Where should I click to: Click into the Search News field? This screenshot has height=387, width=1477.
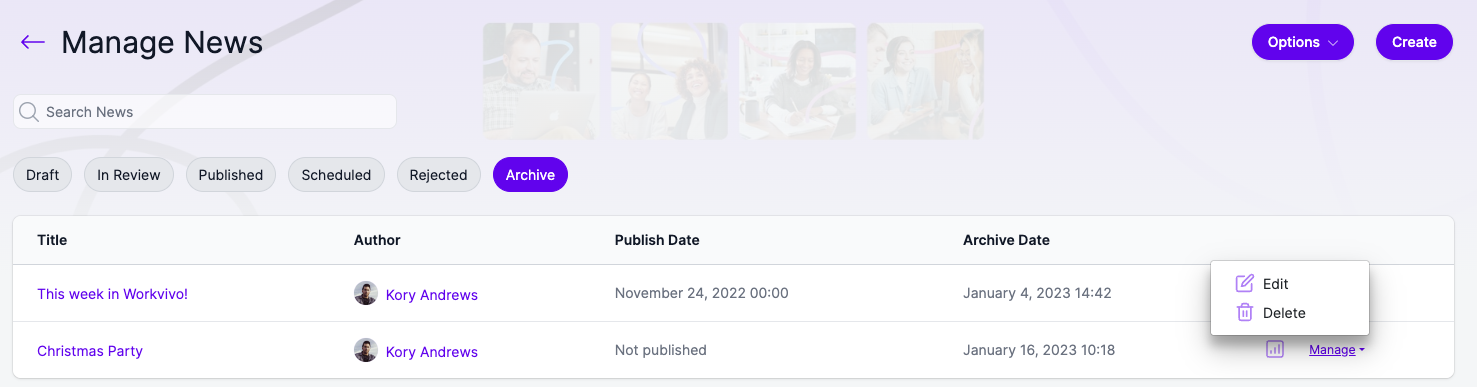205,112
